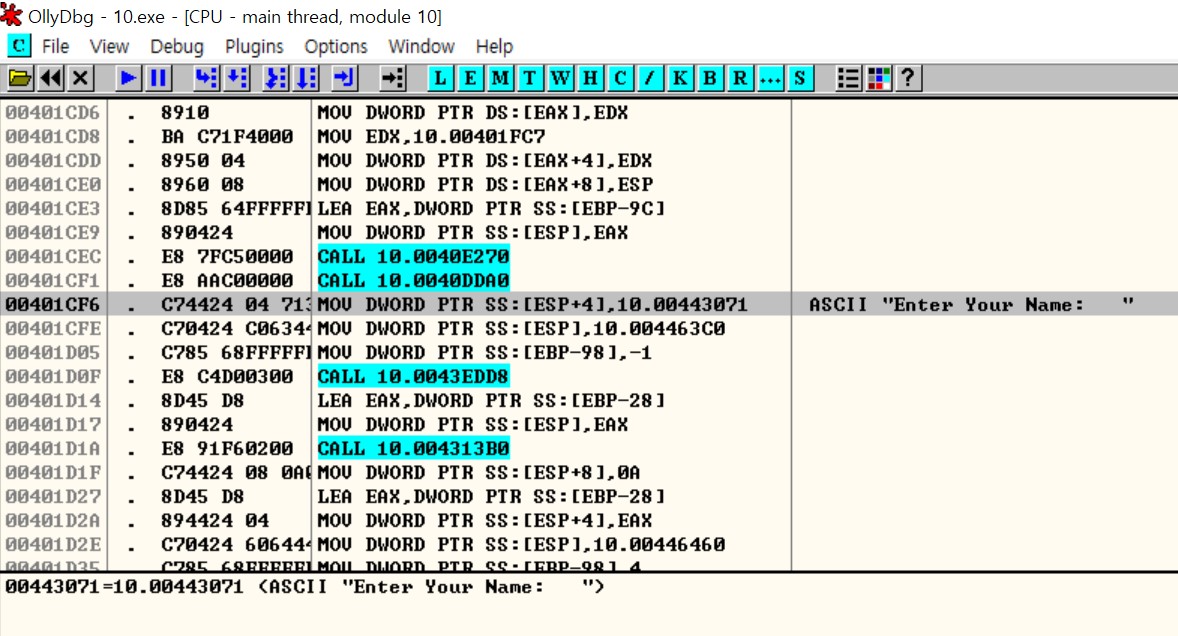This screenshot has height=636, width=1178.
Task: Click Go to address arrow icon
Action: pyautogui.click(x=391, y=78)
